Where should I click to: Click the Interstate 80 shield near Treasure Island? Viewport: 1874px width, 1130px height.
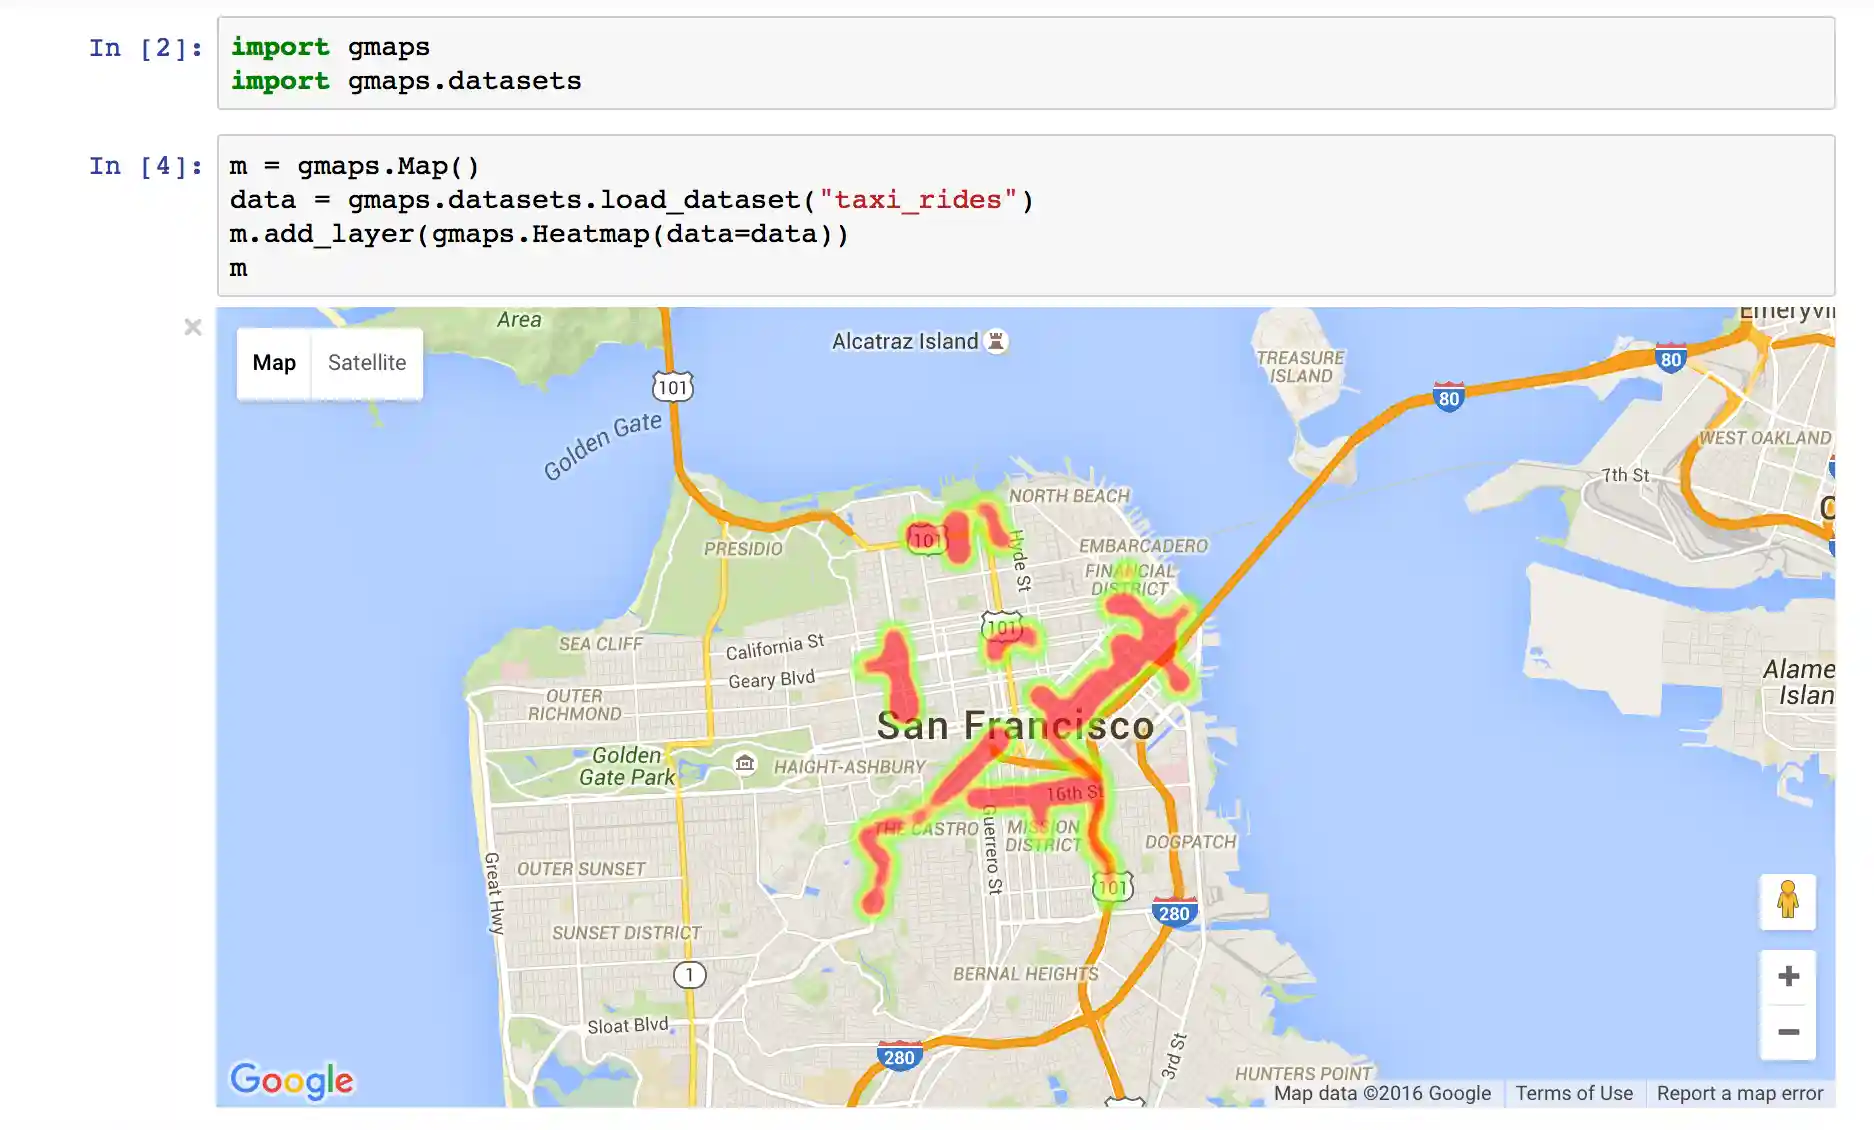[1448, 397]
